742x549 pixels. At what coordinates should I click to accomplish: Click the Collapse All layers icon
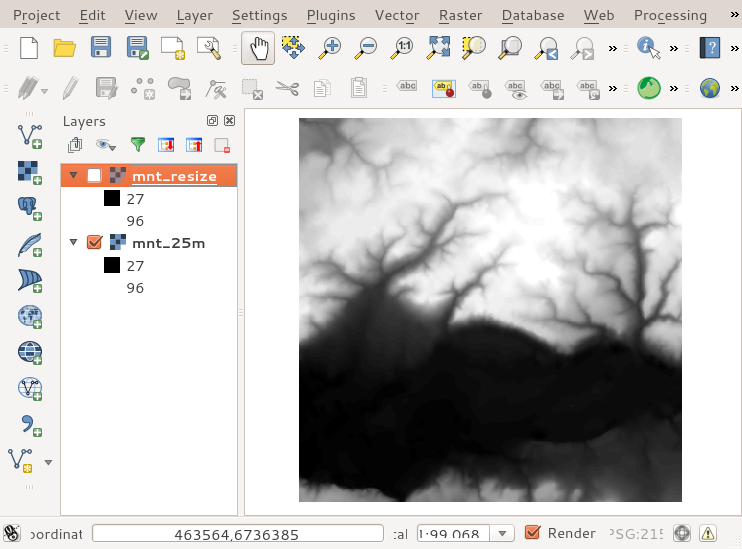(x=194, y=145)
